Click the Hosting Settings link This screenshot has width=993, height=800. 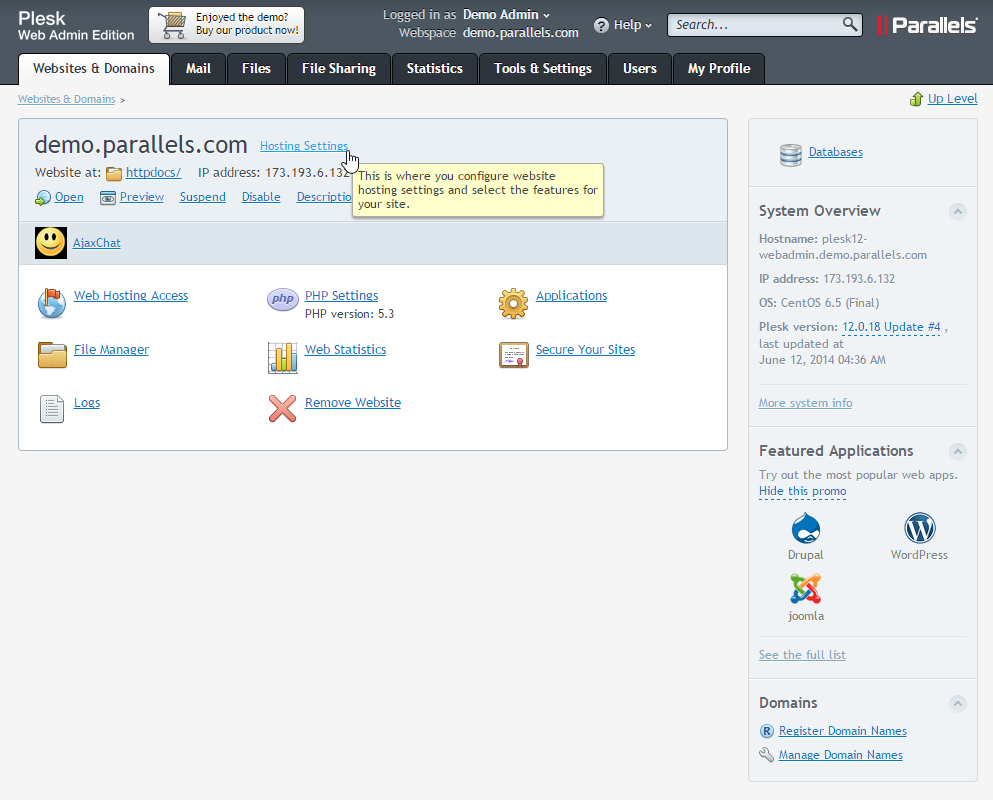point(304,146)
